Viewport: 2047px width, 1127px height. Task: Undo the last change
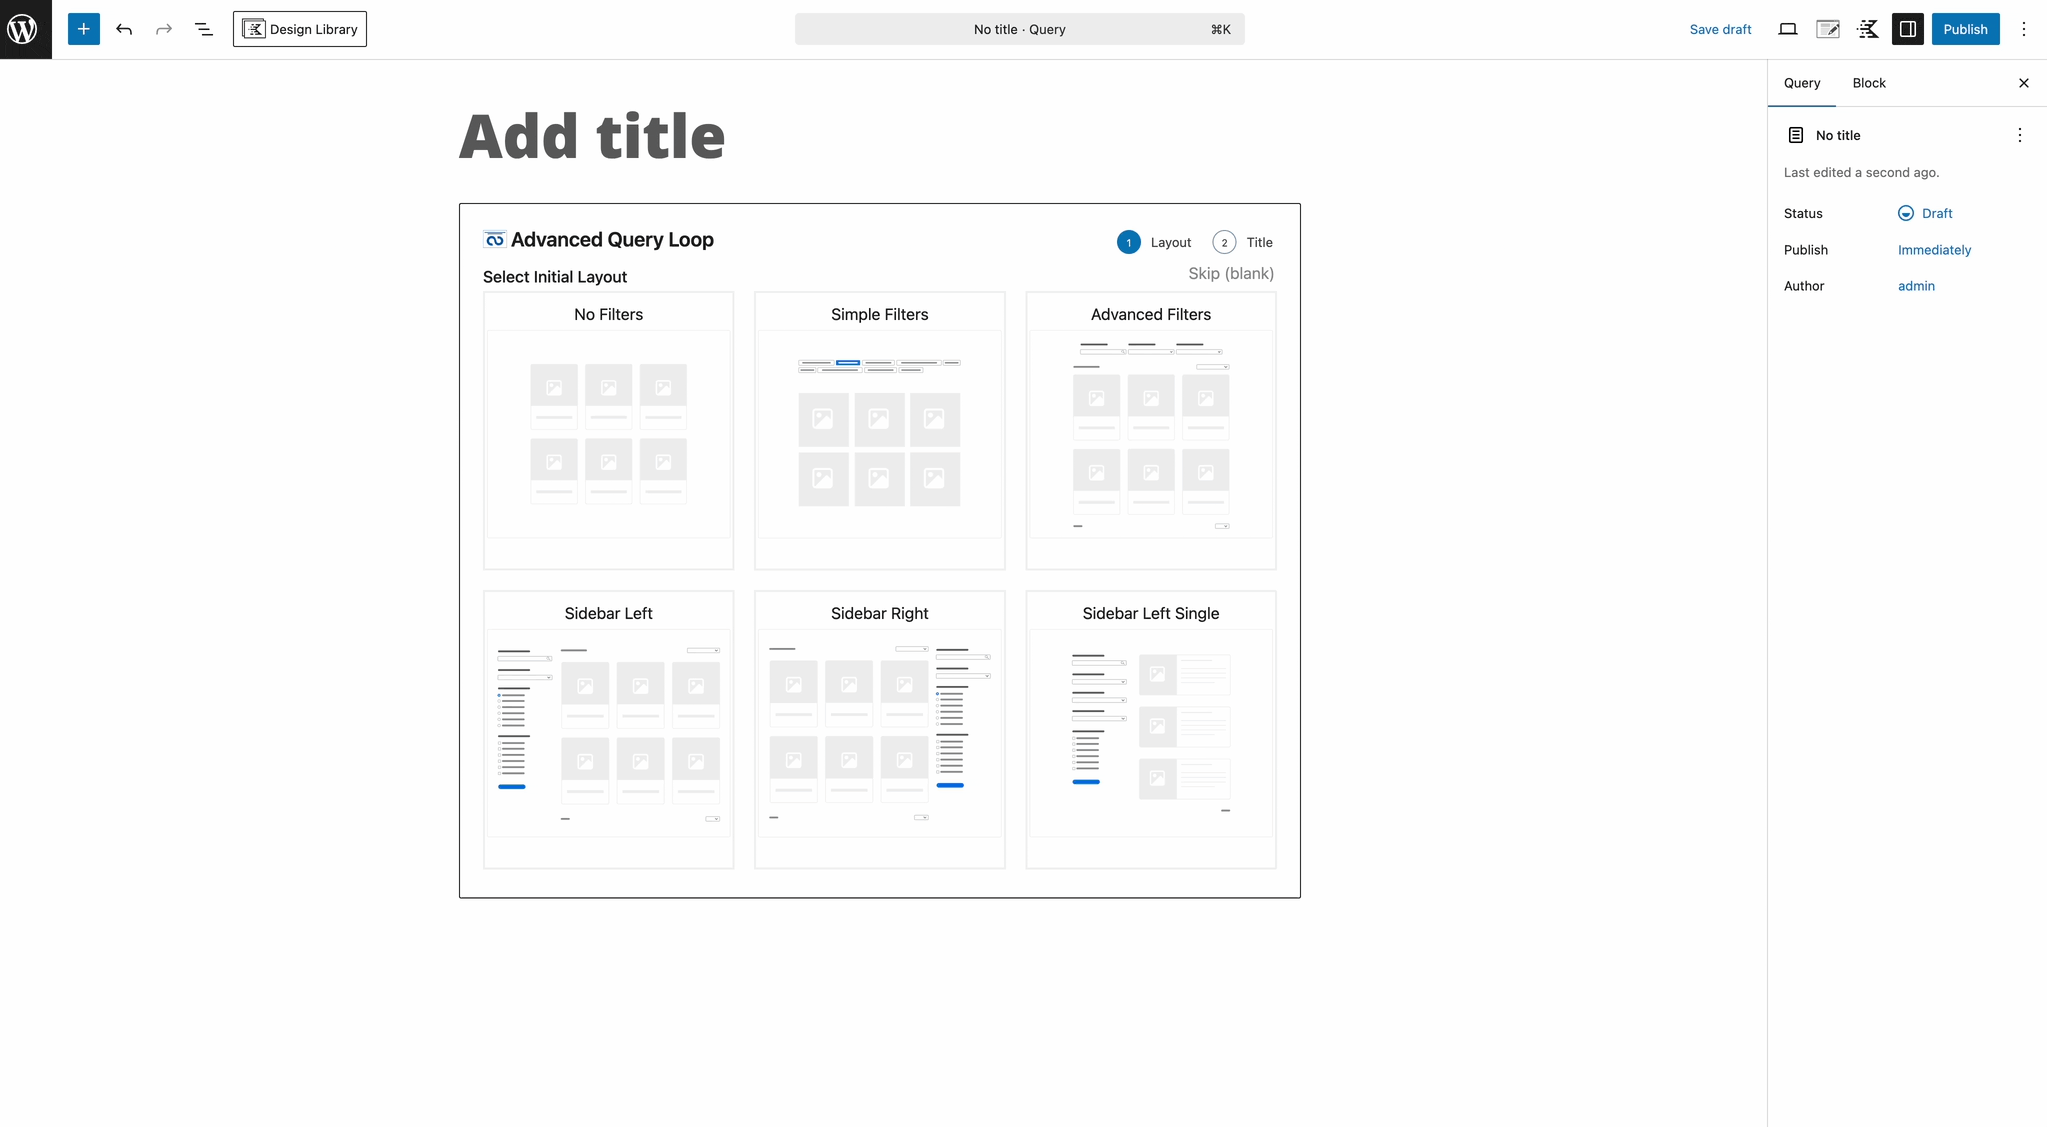click(124, 29)
